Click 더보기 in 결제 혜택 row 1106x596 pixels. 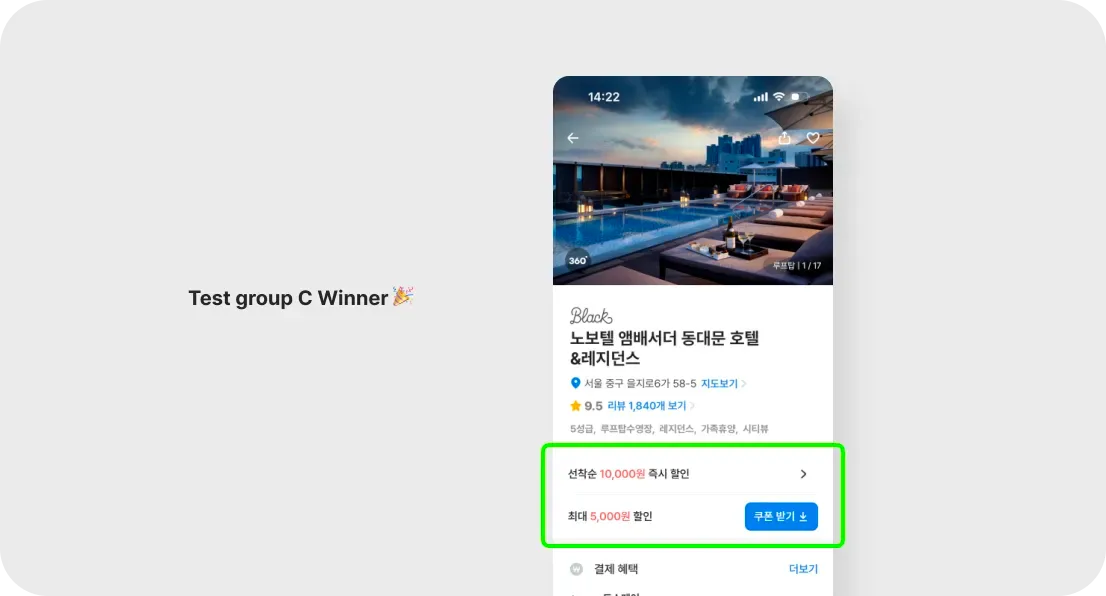pos(803,569)
